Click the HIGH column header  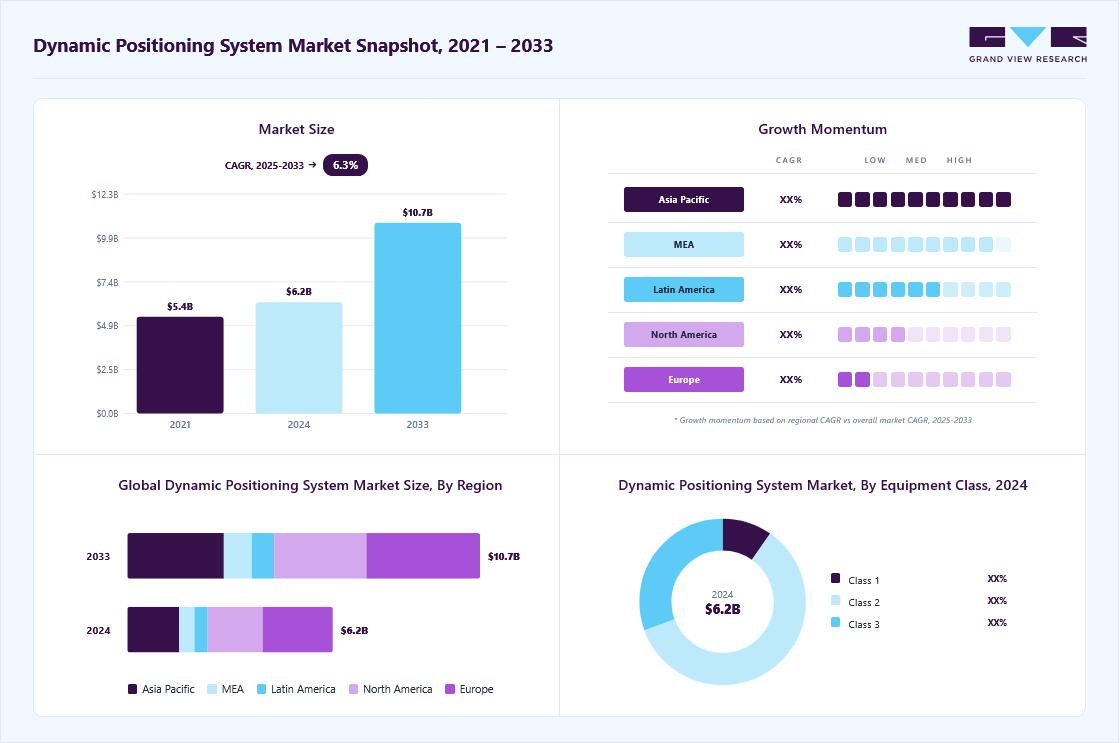pos(959,161)
